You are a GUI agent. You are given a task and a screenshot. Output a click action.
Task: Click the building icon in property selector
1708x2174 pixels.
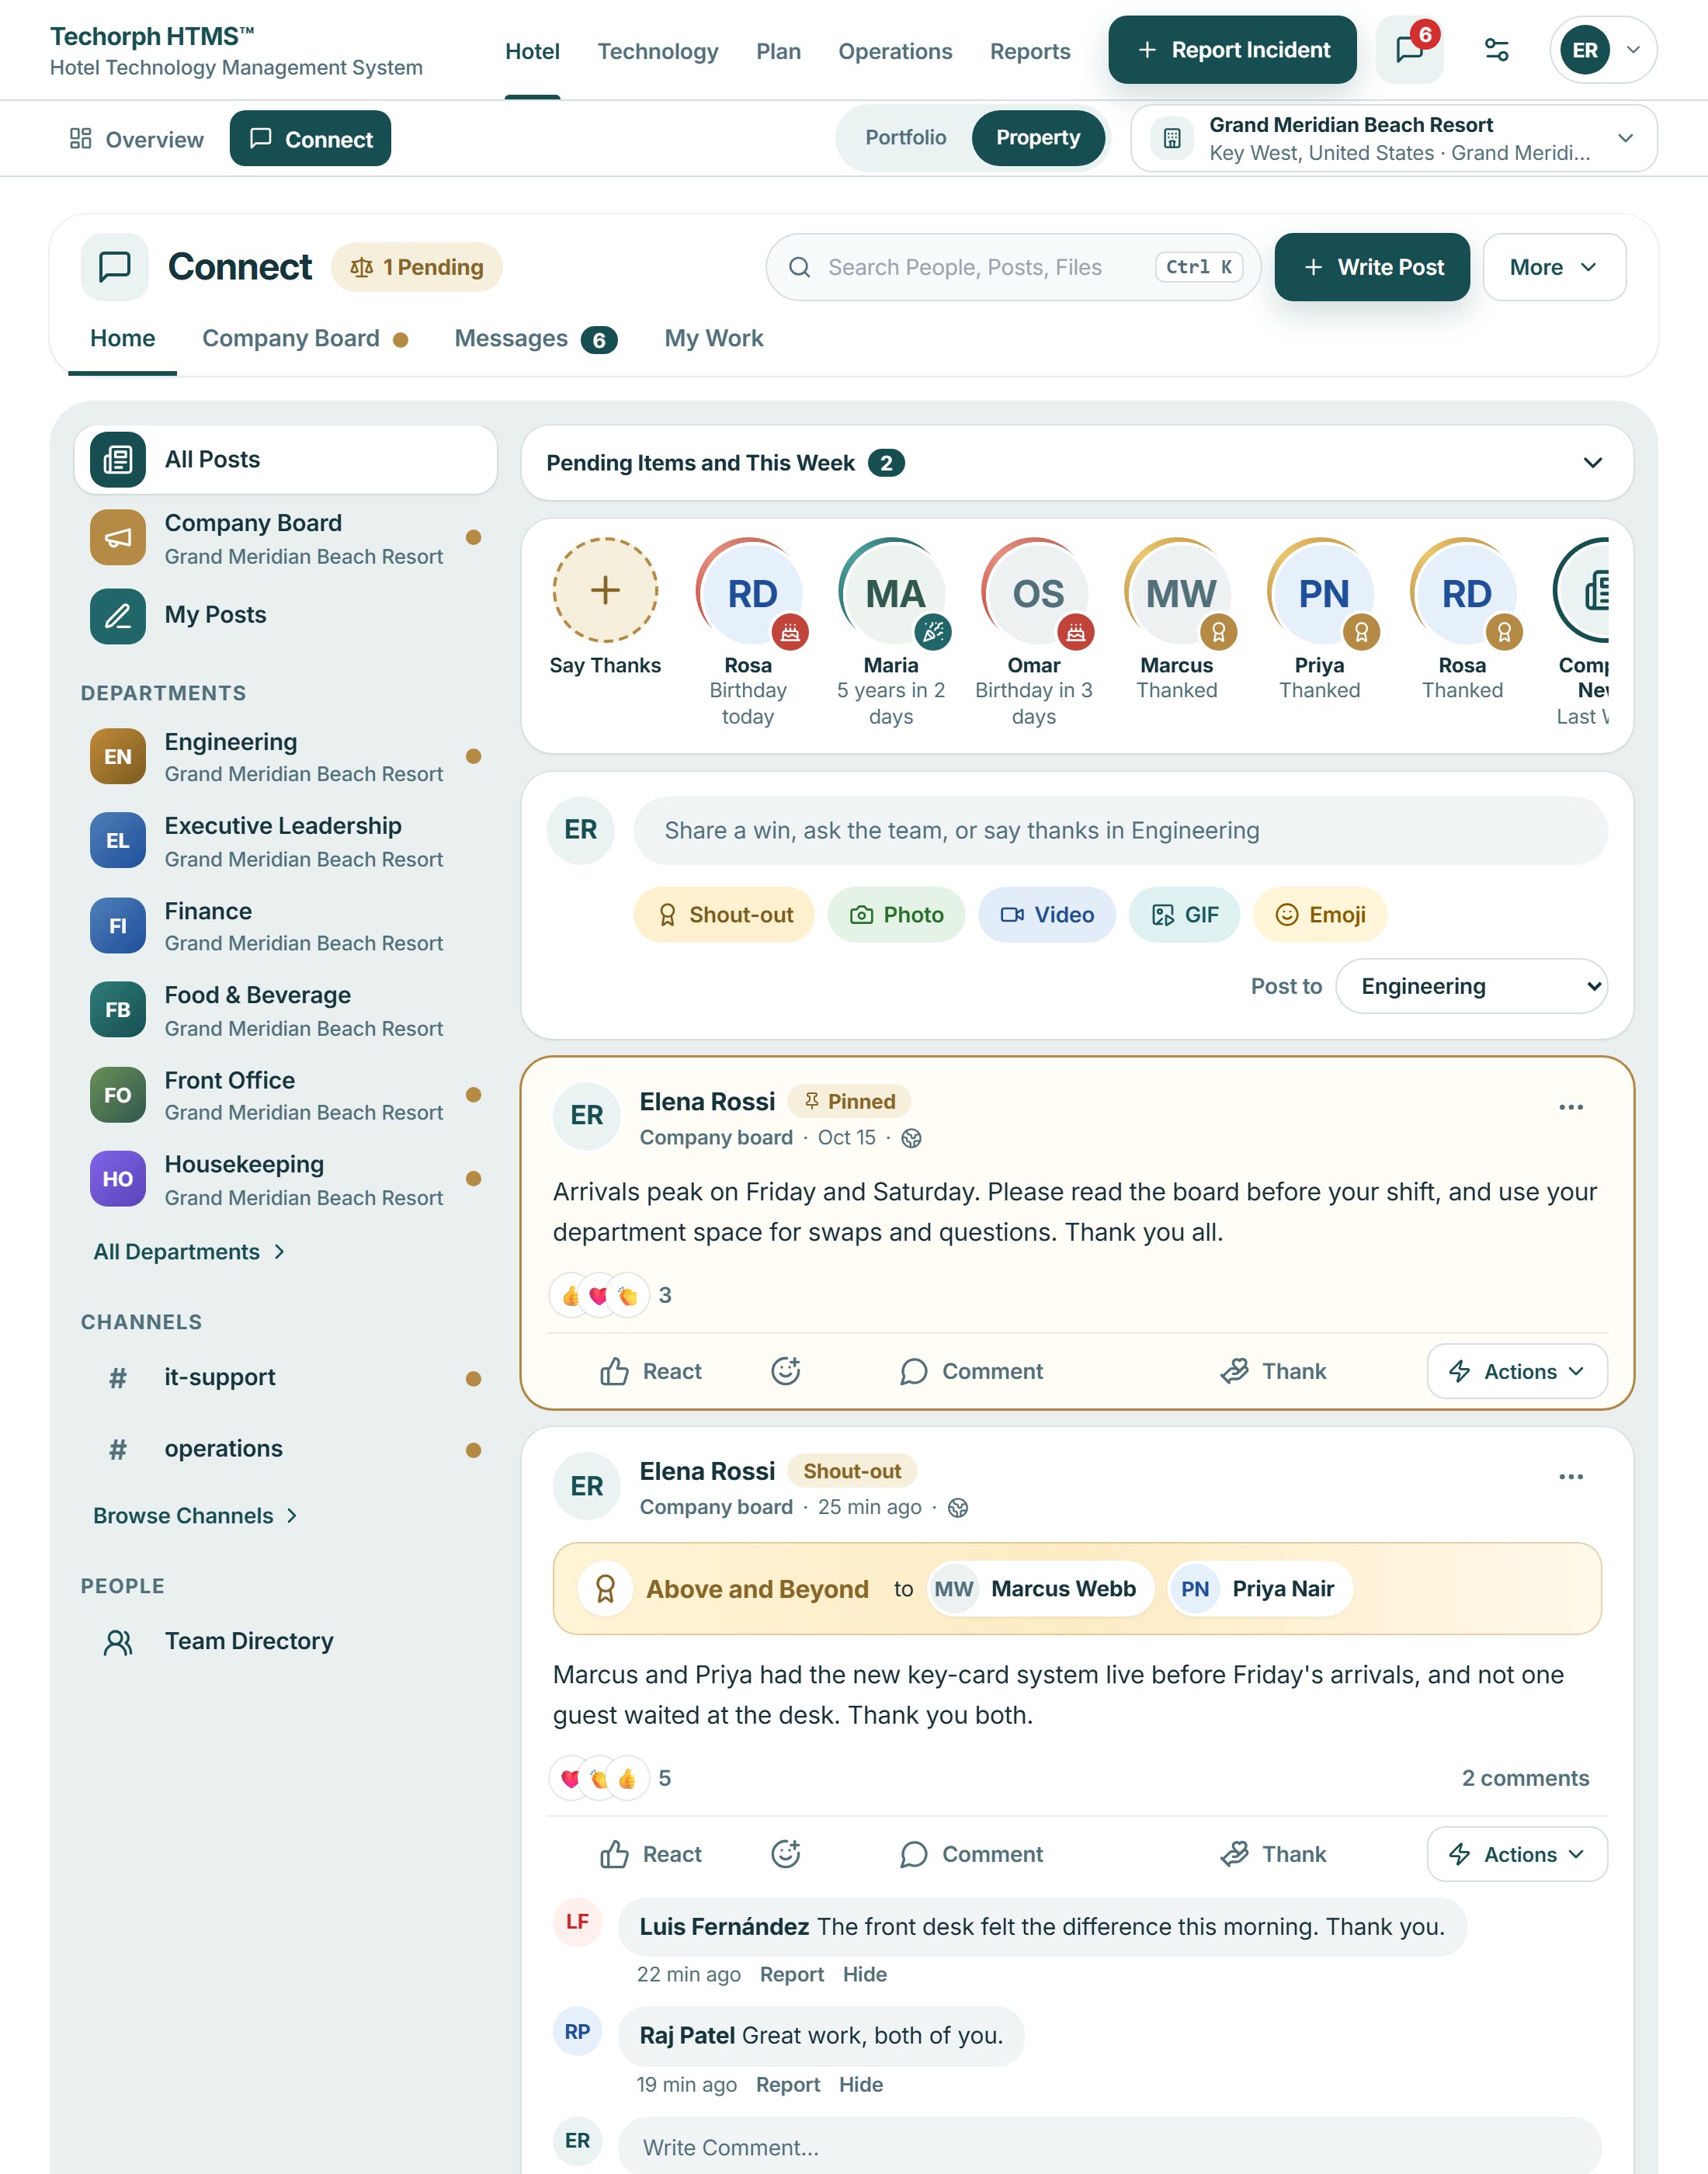[x=1172, y=138]
